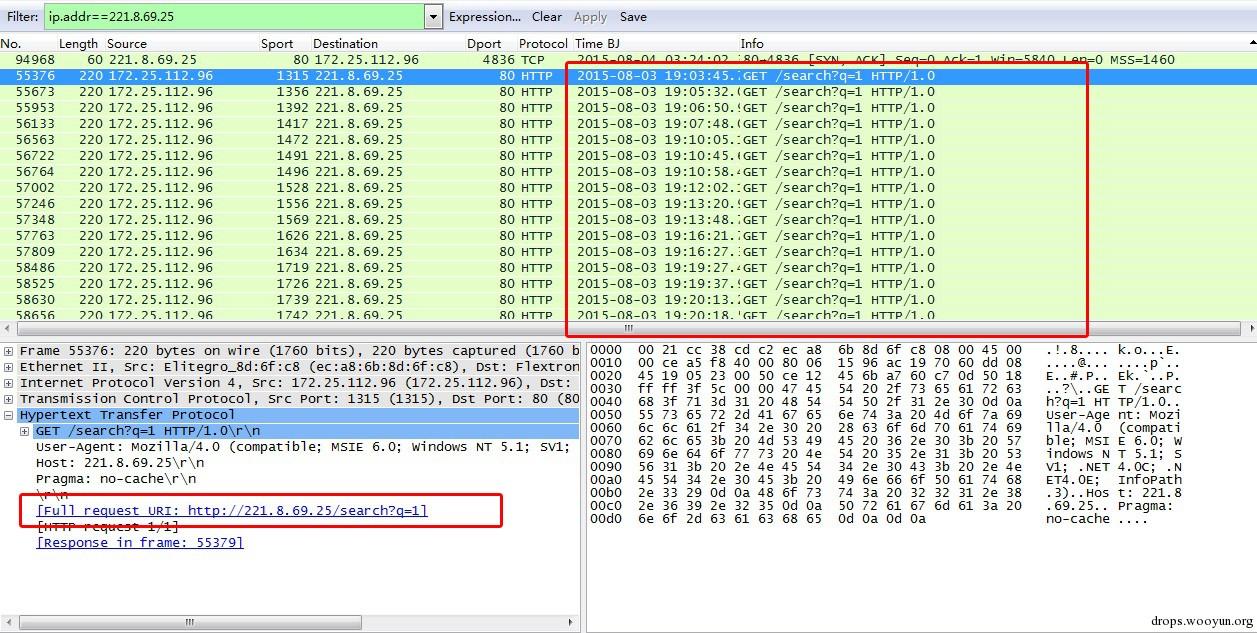Sort by the Length column header
Viewport: 1257px width, 633px height.
pyautogui.click(x=78, y=44)
